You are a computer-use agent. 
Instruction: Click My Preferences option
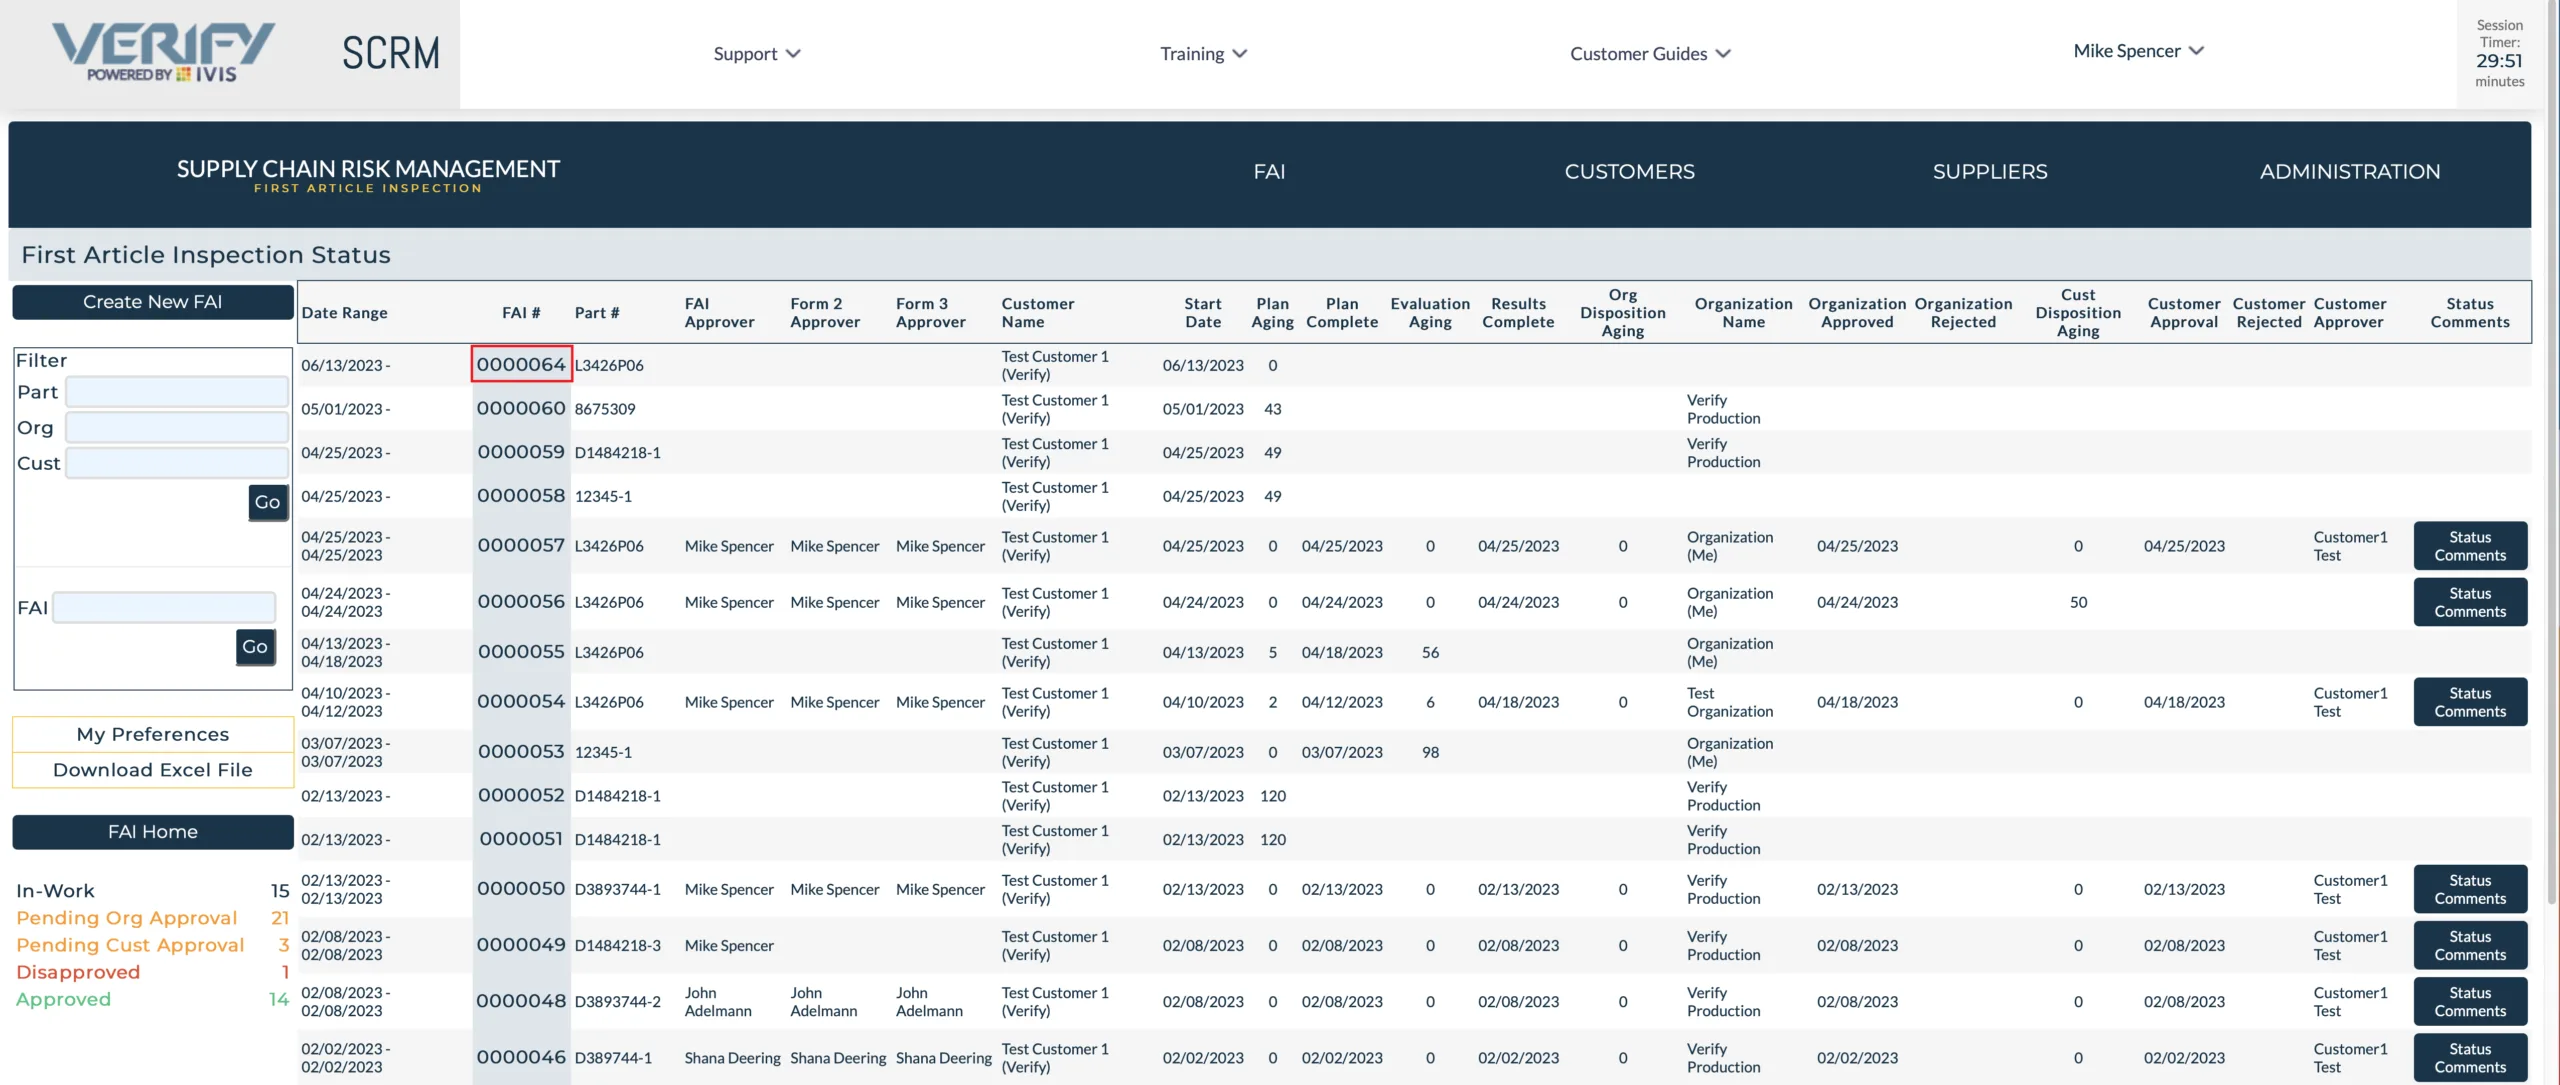tap(152, 734)
